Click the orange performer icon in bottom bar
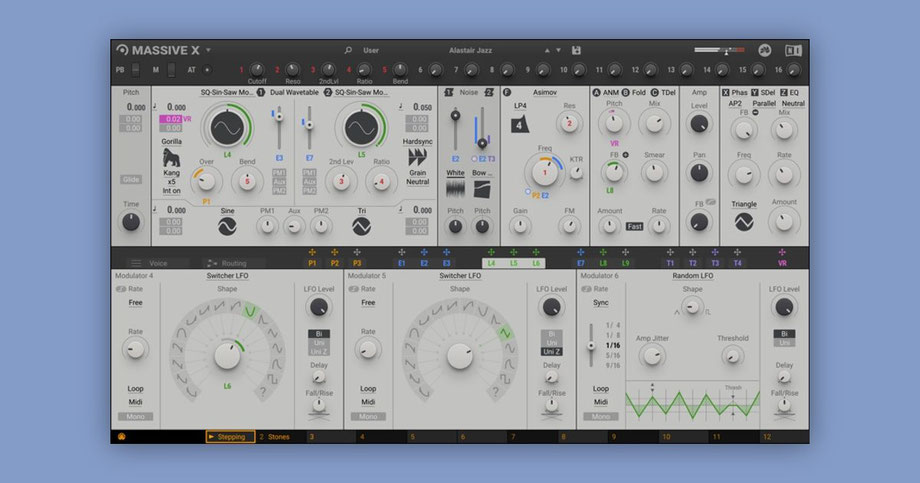 pos(121,437)
